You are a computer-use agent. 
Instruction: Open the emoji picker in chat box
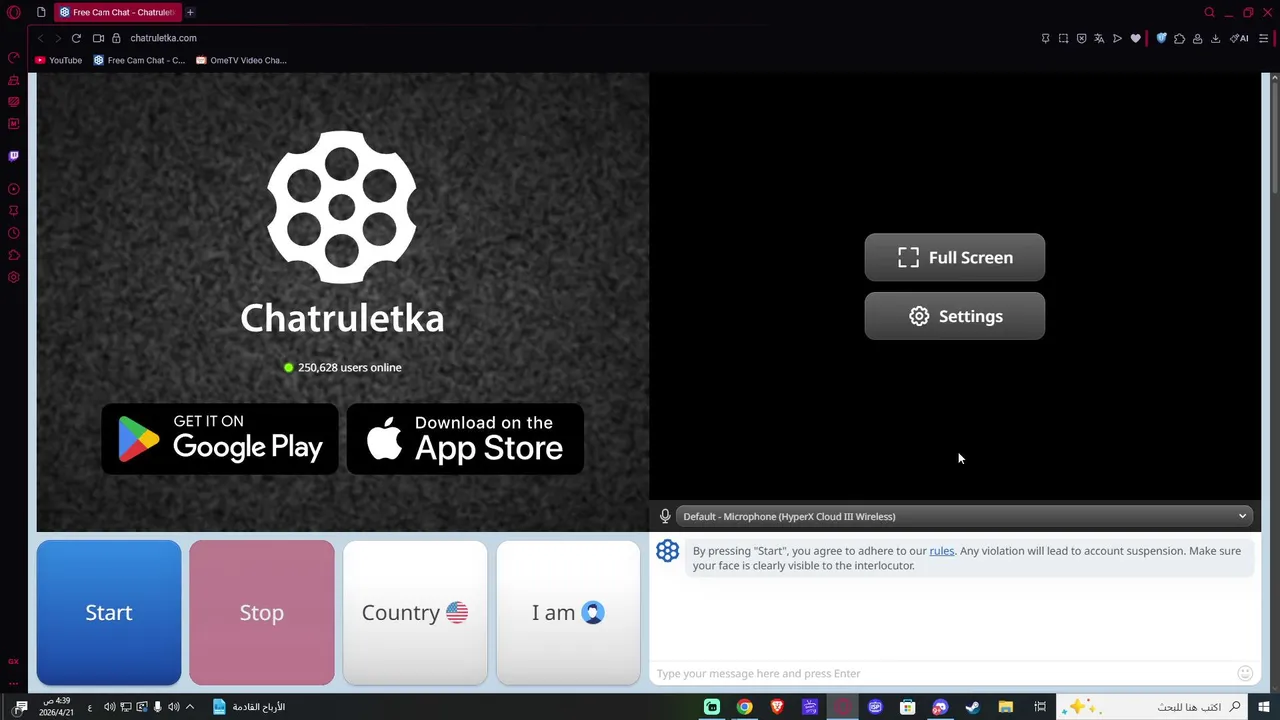(x=1245, y=673)
